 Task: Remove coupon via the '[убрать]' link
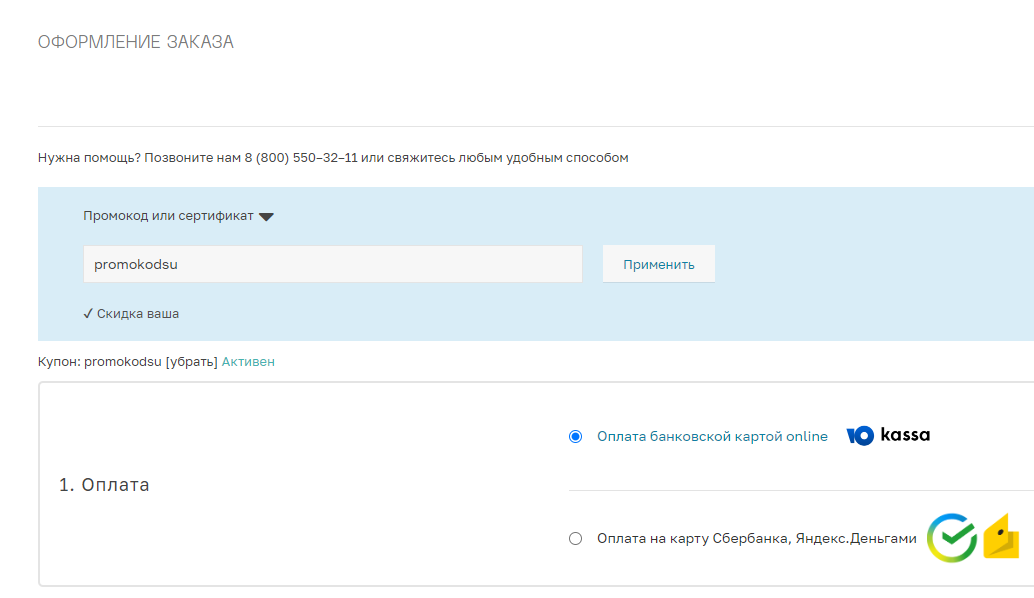point(191,361)
